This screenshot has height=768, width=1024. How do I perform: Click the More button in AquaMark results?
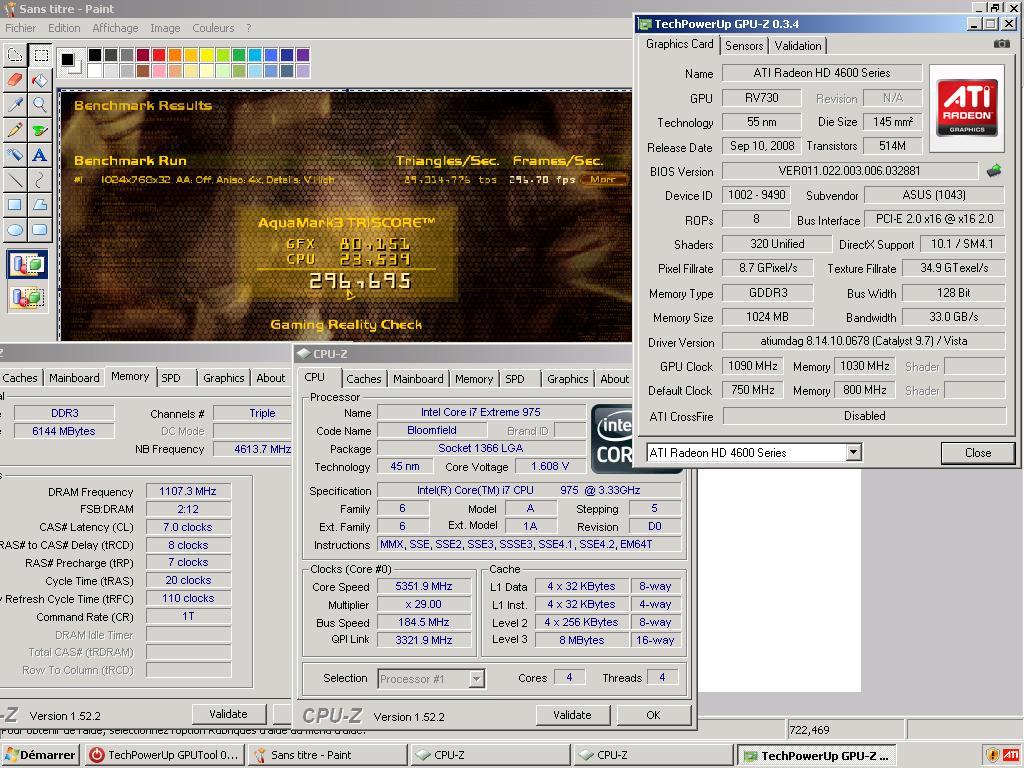click(x=603, y=180)
